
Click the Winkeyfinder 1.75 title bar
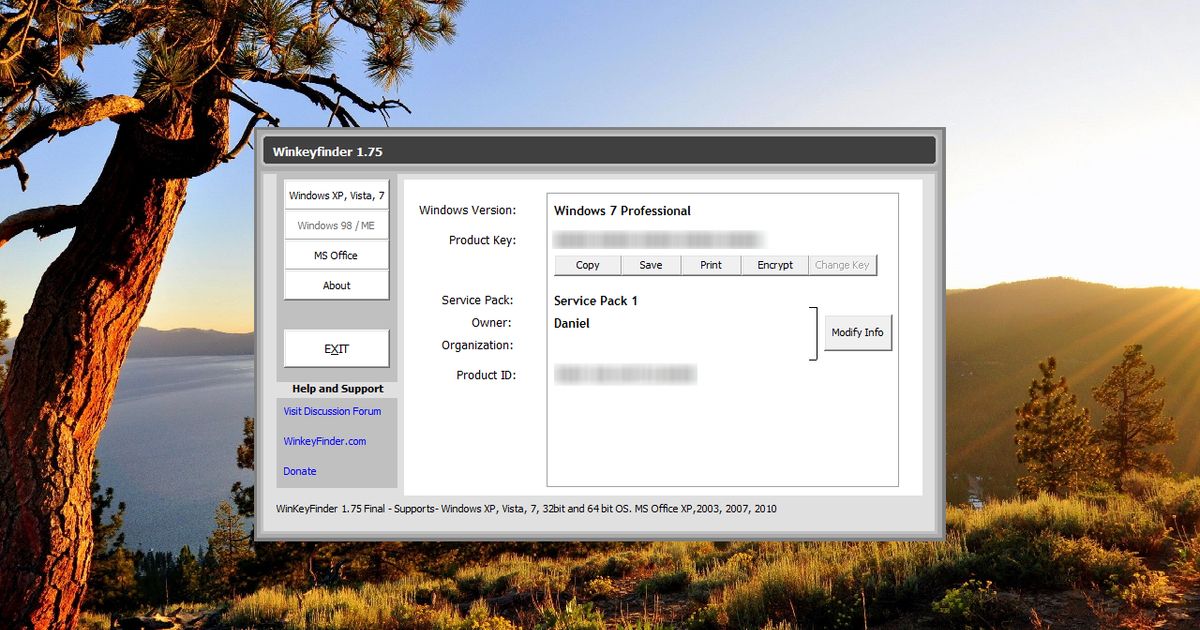pos(600,152)
